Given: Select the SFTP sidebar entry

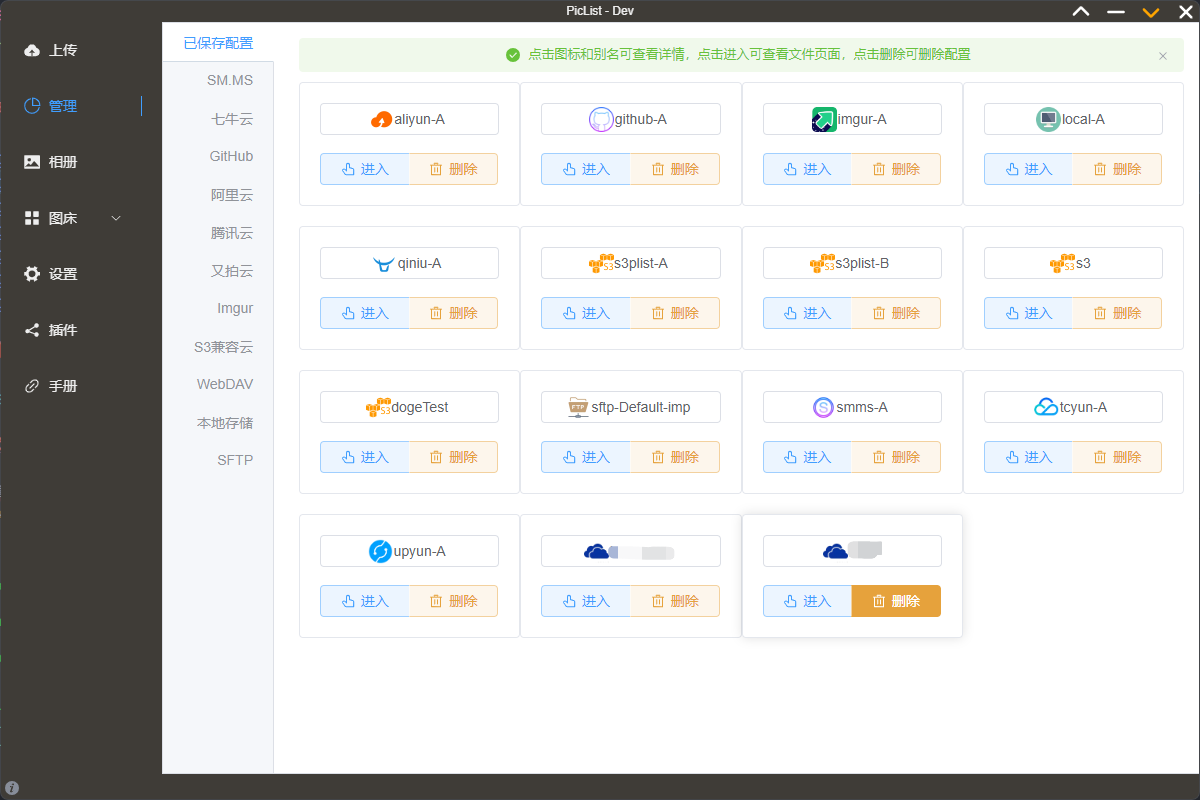Looking at the screenshot, I should pyautogui.click(x=237, y=459).
